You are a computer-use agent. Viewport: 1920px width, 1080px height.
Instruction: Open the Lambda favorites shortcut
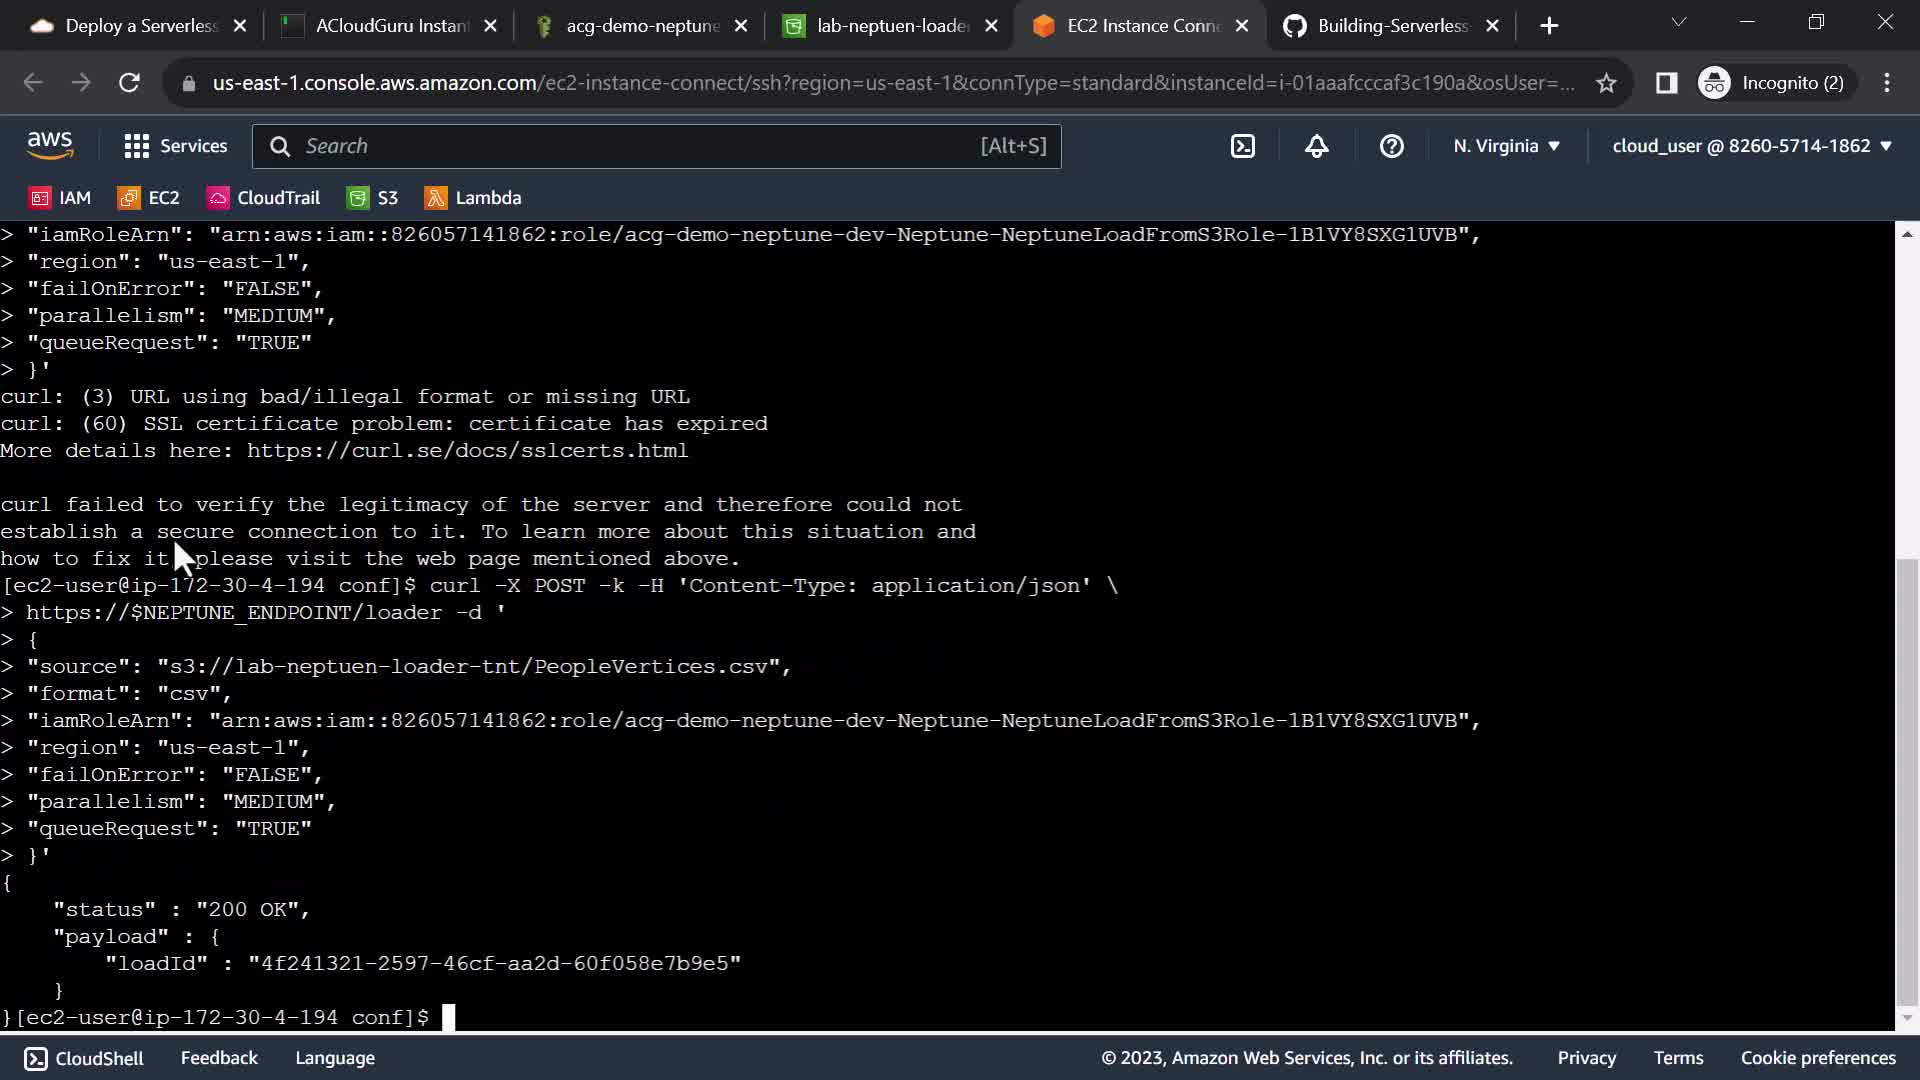click(x=473, y=198)
